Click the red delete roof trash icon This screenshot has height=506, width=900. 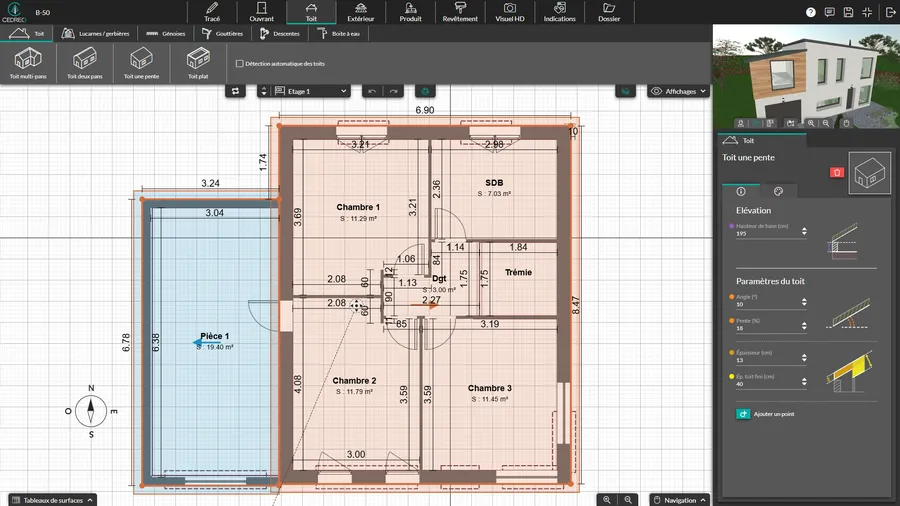coord(837,172)
